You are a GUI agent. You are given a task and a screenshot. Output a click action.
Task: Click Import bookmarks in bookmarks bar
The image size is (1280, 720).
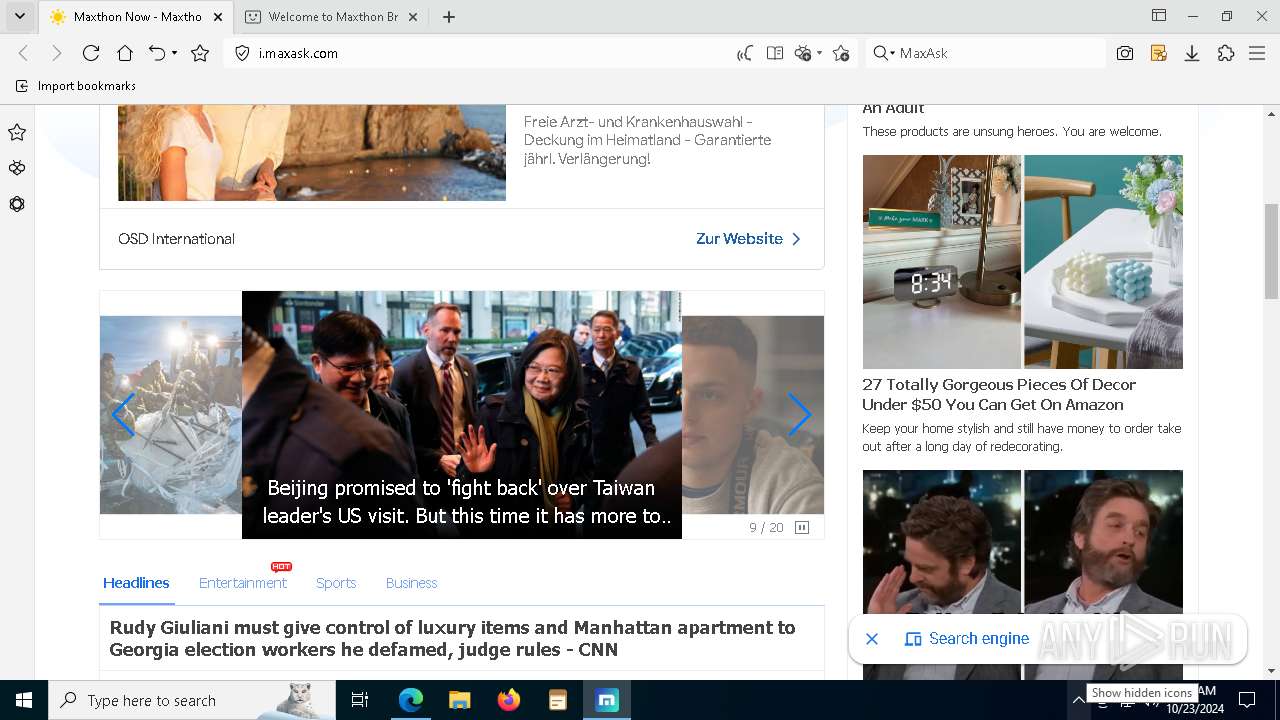click(x=76, y=86)
